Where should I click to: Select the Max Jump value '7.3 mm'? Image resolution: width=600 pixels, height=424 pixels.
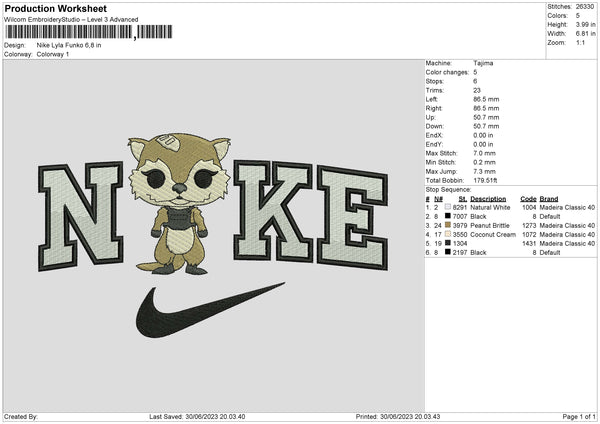(x=484, y=171)
